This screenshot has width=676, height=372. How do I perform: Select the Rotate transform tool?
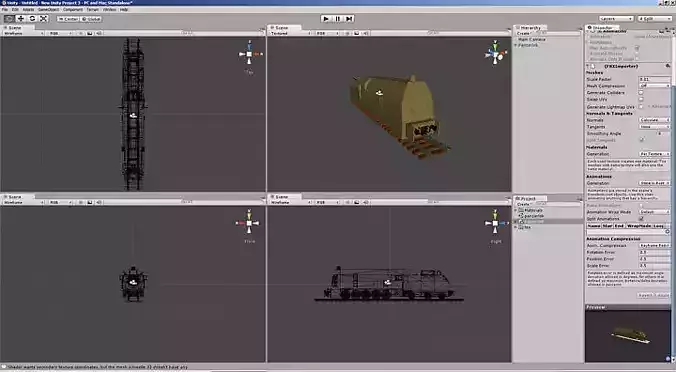(x=32, y=19)
